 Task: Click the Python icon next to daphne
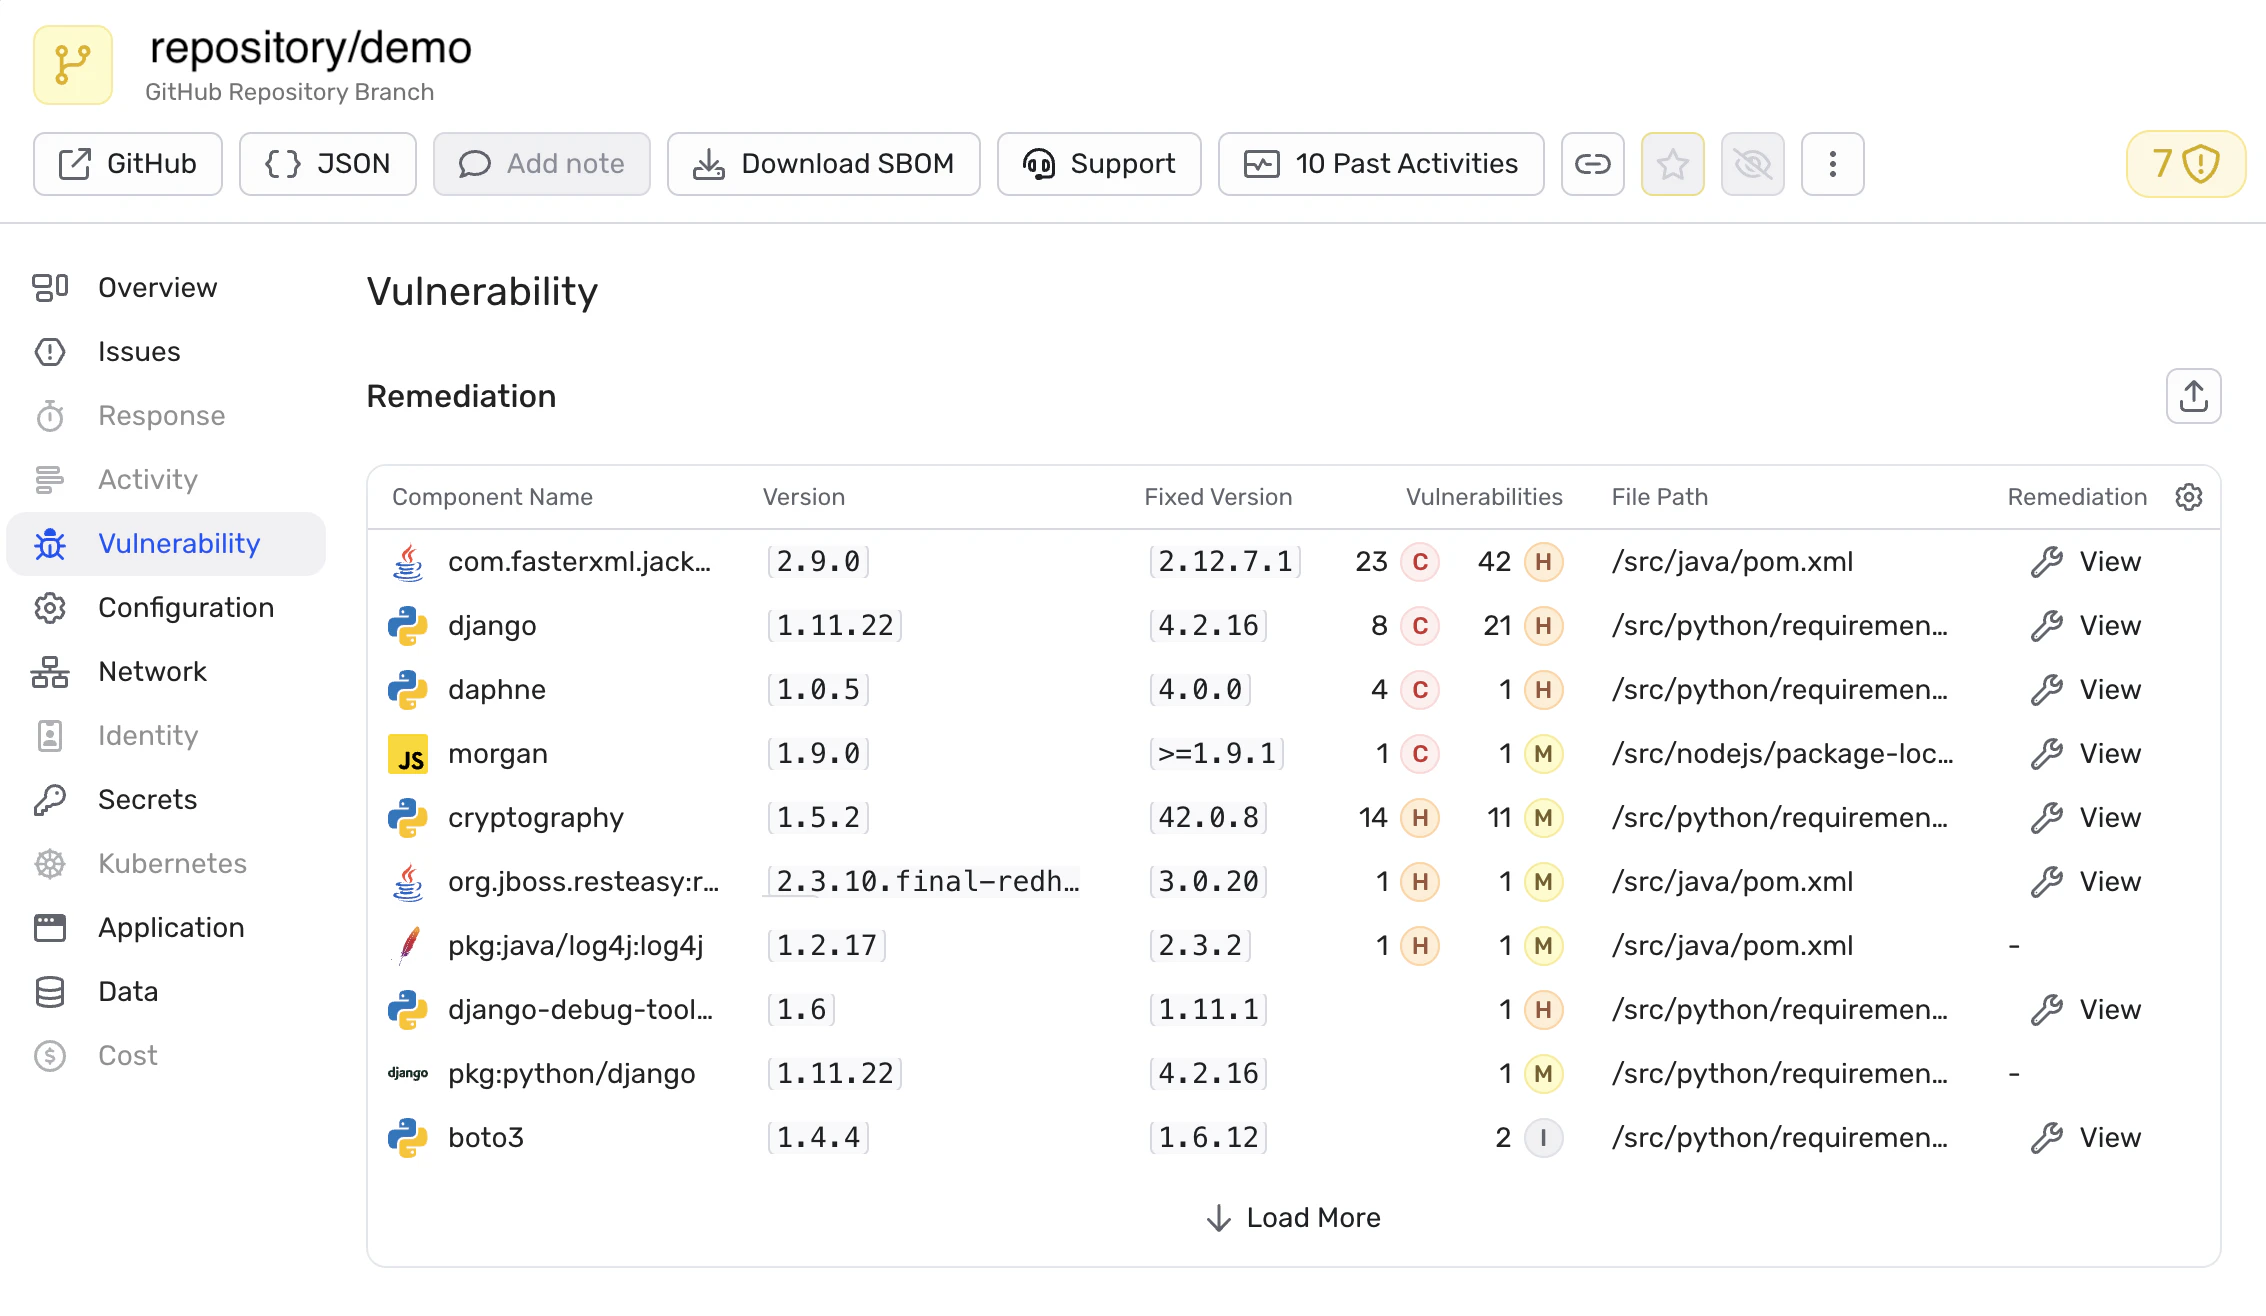[408, 690]
